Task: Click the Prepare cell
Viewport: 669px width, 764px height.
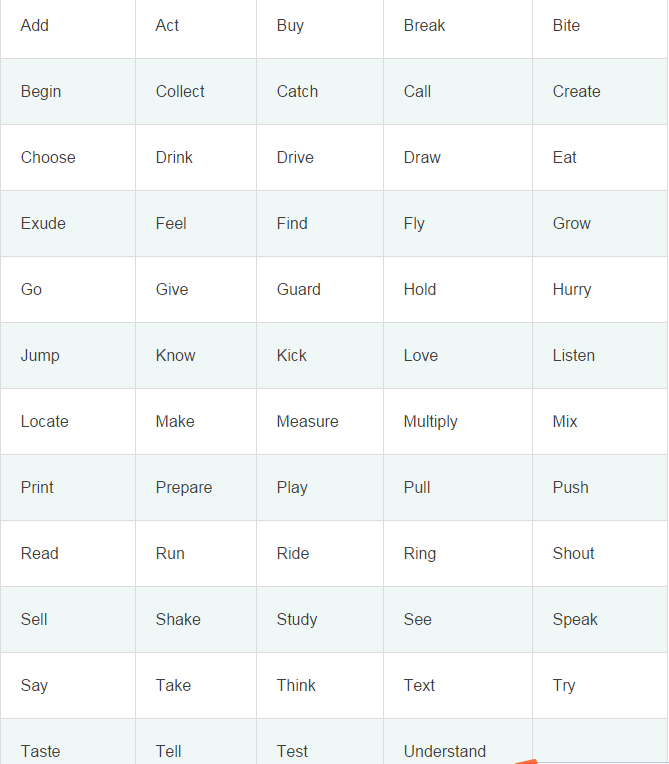Action: point(196,488)
